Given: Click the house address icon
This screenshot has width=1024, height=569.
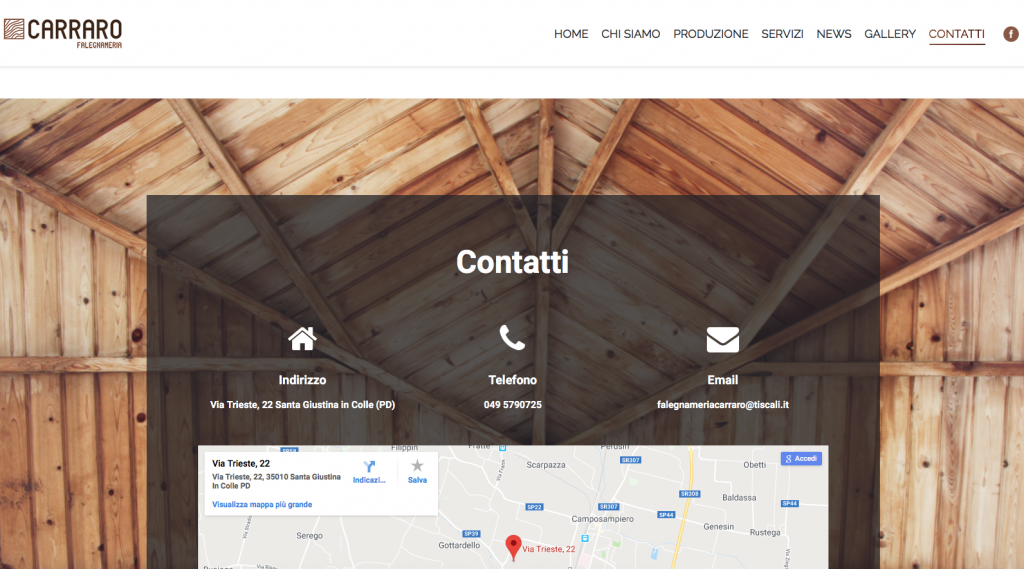Looking at the screenshot, I should (x=302, y=339).
